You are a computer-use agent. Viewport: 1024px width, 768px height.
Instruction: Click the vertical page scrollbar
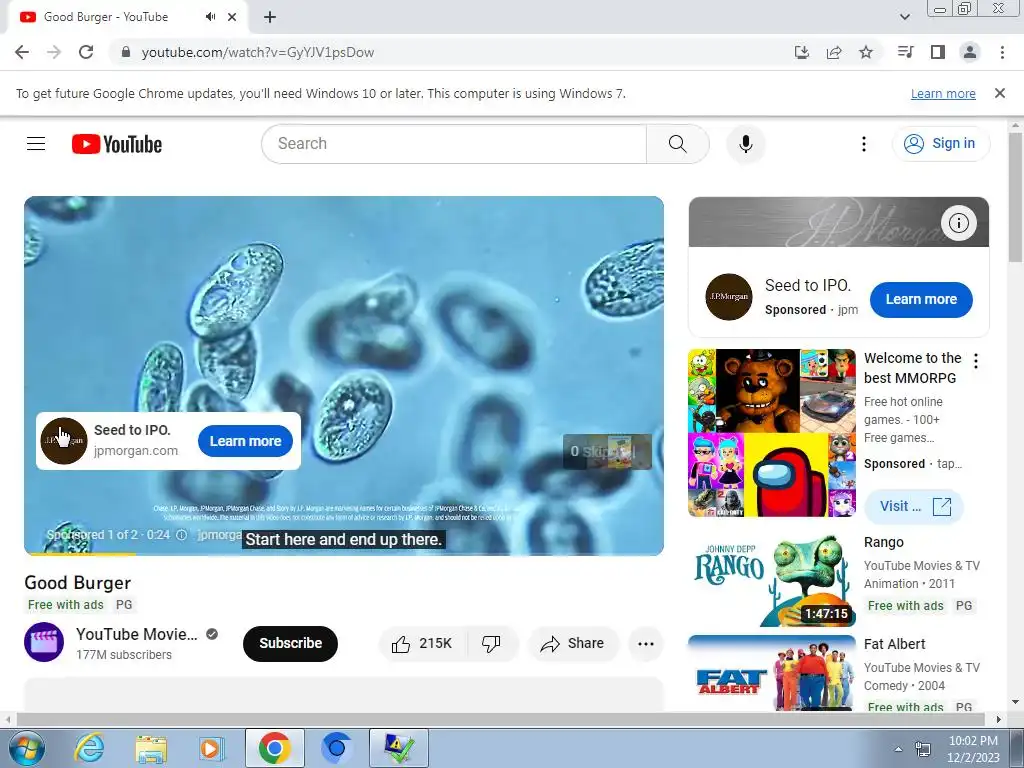point(1016,196)
